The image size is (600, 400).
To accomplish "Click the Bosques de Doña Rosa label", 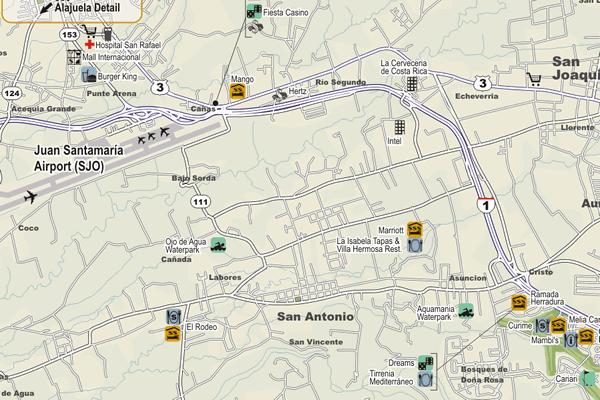I will (x=484, y=375).
